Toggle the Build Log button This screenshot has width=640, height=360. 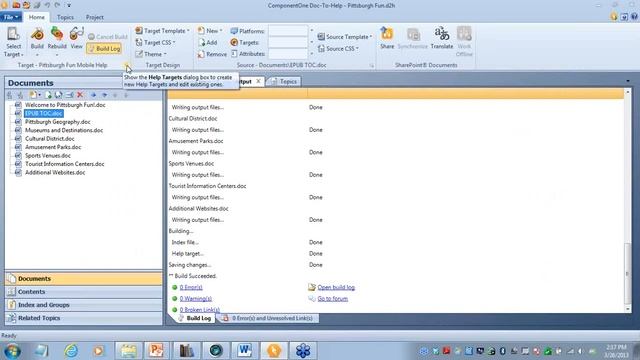pos(104,49)
